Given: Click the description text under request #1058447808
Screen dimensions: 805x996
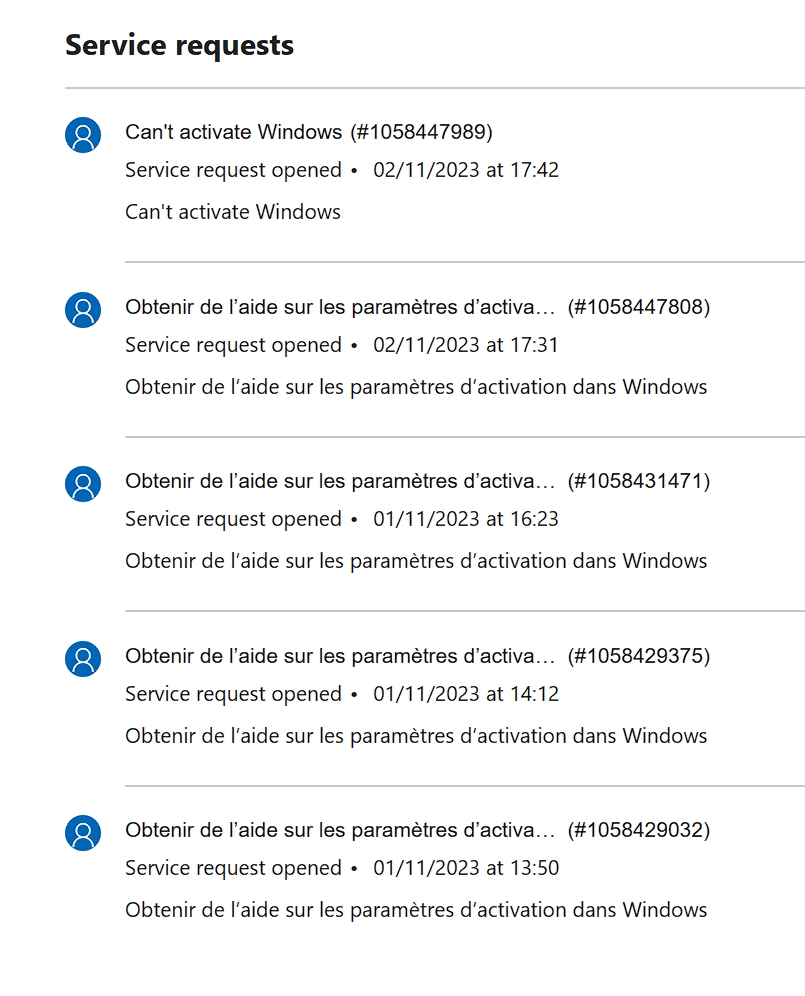Looking at the screenshot, I should (x=415, y=387).
